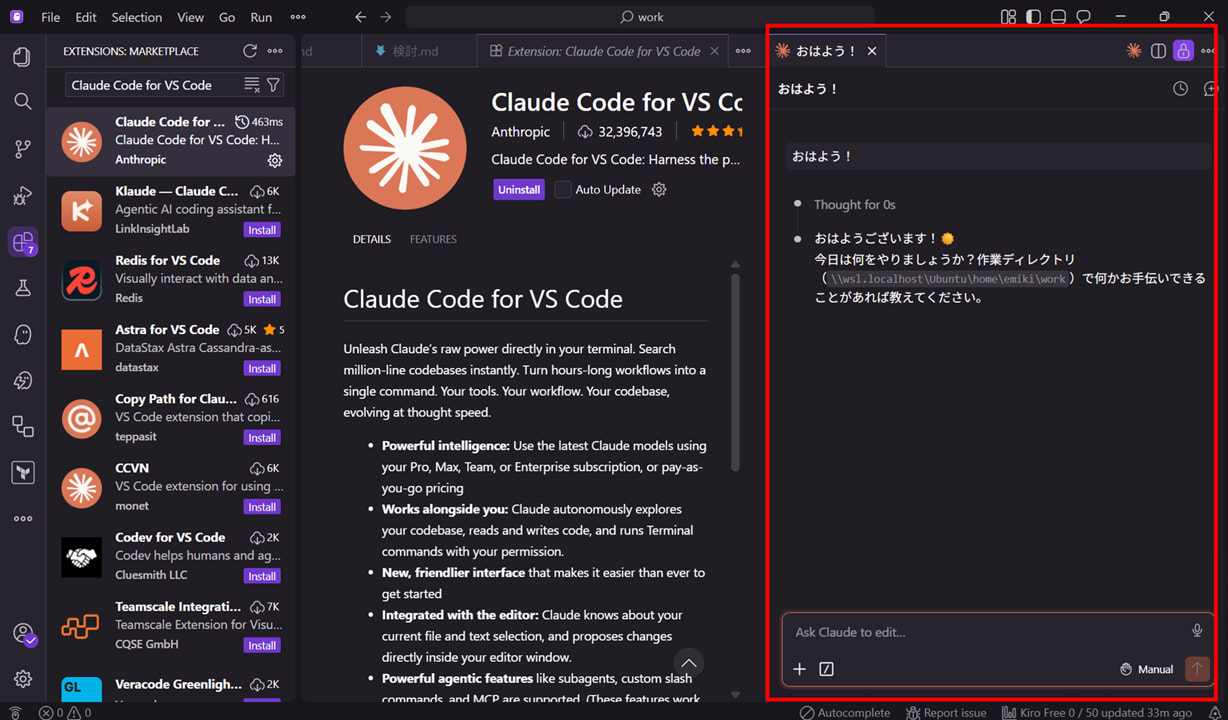1228x720 pixels.
Task: Click the split editor icon in Claude tab bar
Action: click(1158, 51)
